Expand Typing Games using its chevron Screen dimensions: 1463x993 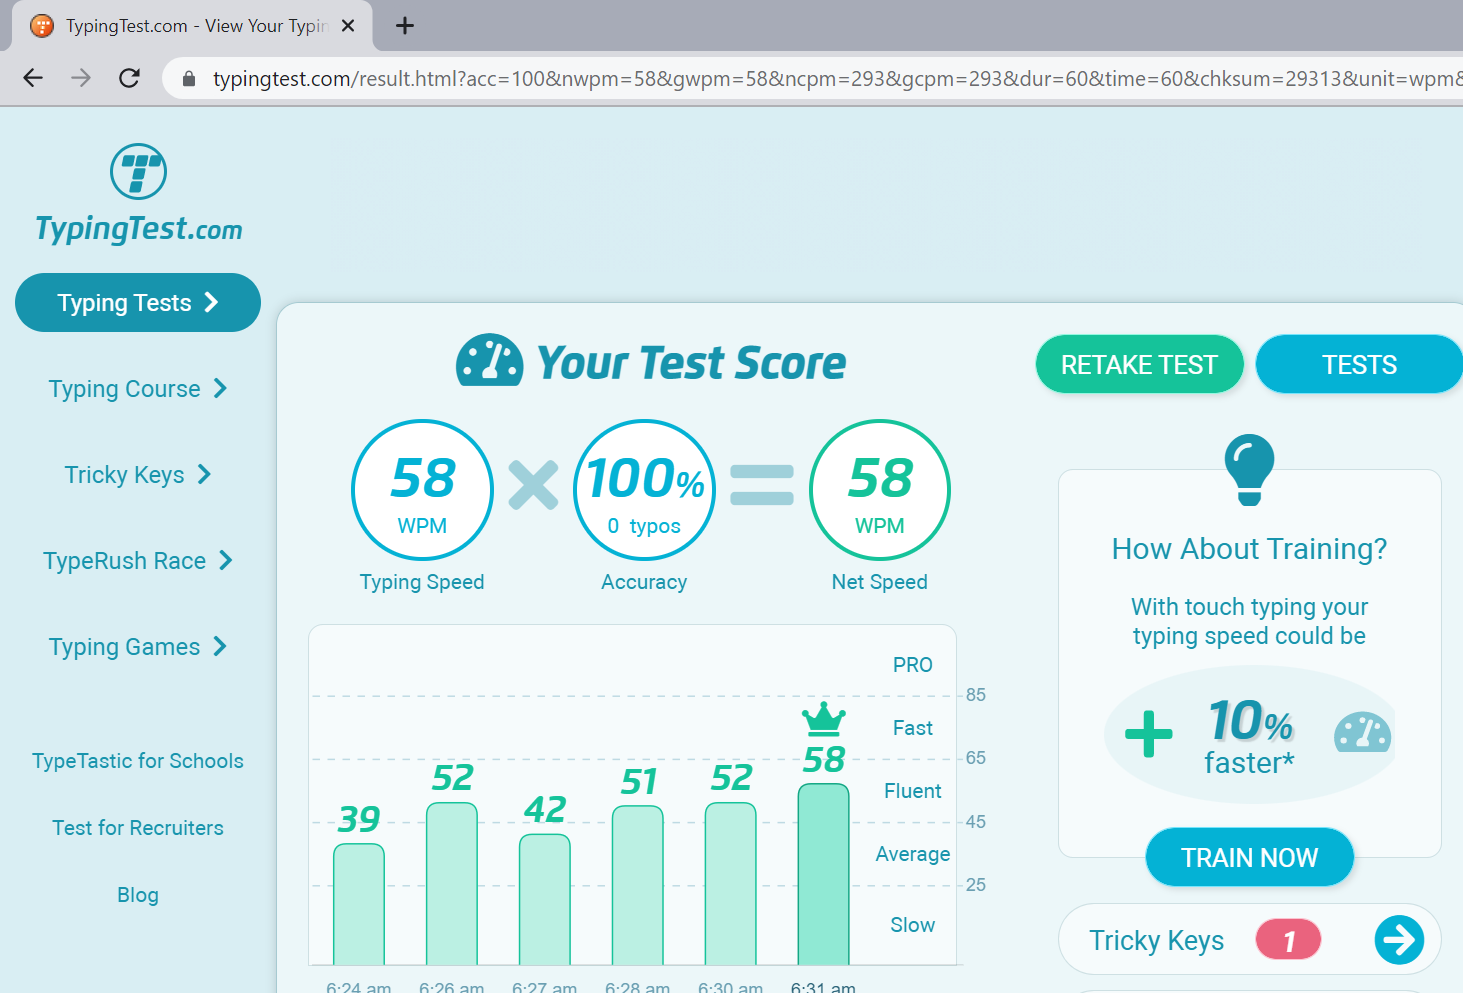220,646
